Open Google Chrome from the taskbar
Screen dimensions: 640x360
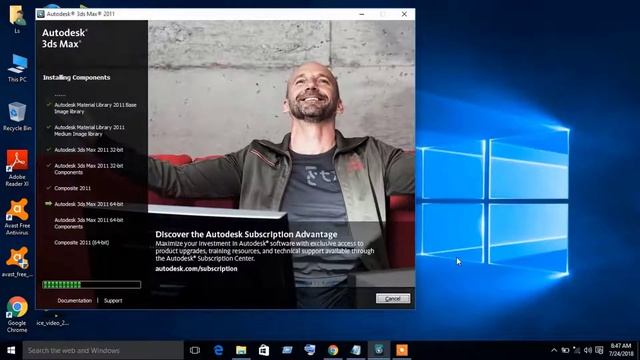[333, 350]
